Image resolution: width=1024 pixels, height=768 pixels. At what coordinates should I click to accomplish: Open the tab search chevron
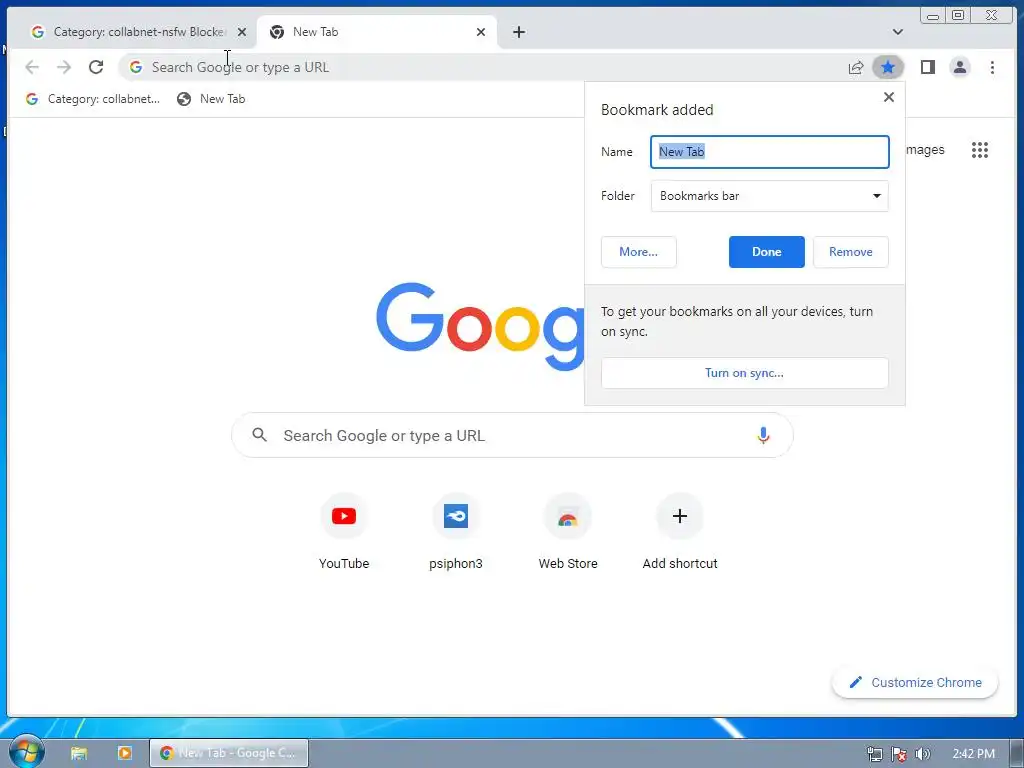898,32
